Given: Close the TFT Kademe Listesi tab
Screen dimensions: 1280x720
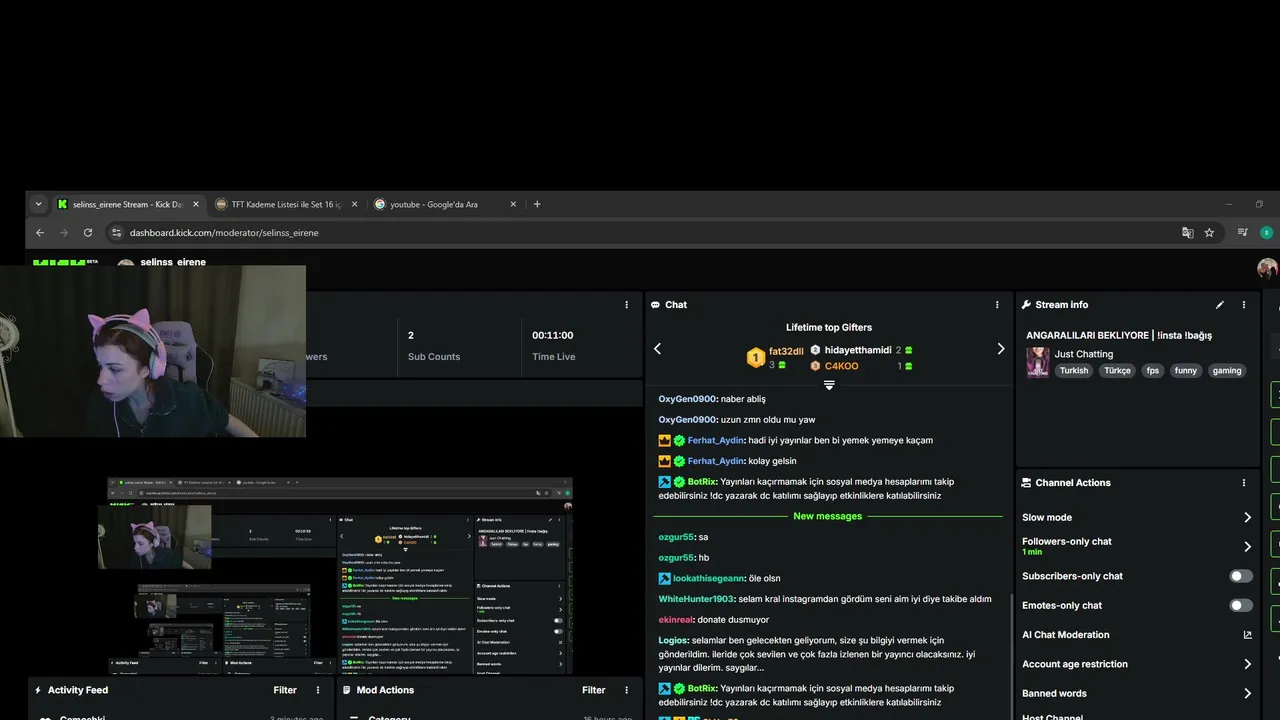Looking at the screenshot, I should point(354,204).
